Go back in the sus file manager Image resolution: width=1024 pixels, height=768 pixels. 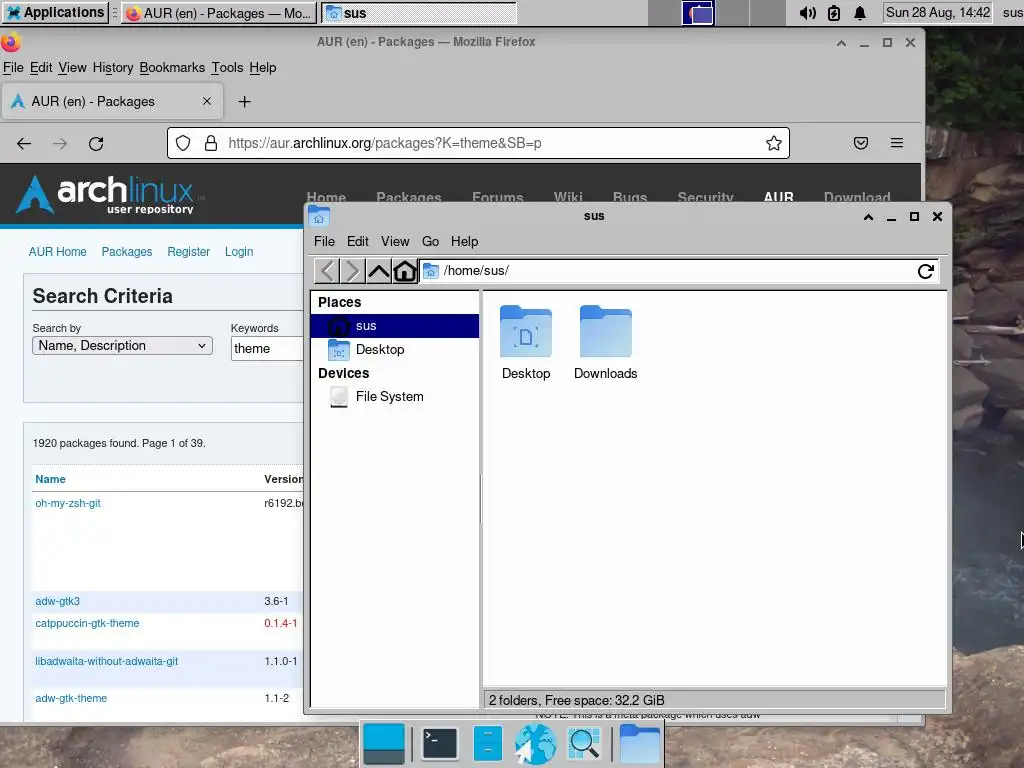pos(327,270)
